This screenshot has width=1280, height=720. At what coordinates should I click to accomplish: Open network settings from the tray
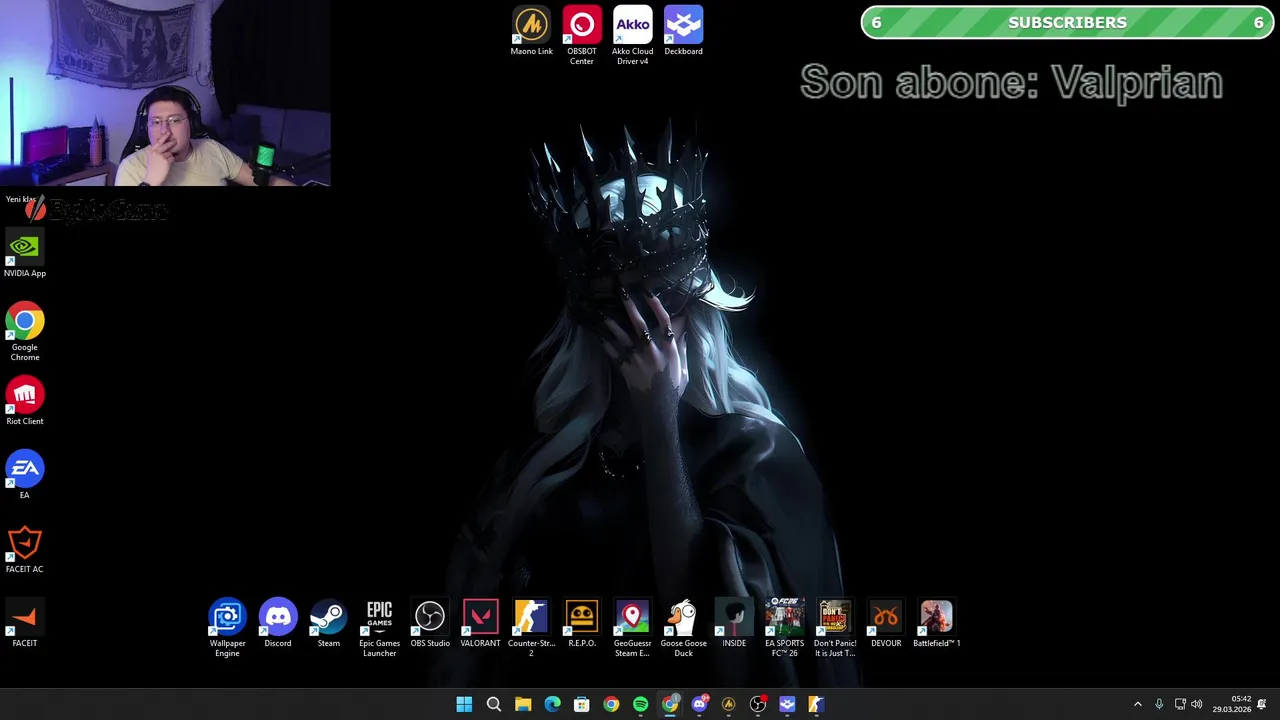1180,704
